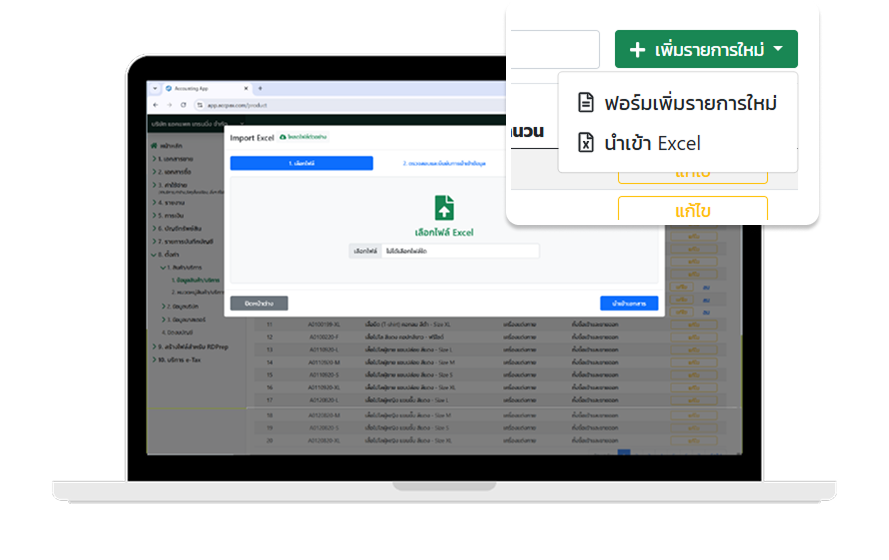This screenshot has height=560, width=889.
Task: Close the Accounting App tab
Action: (x=246, y=88)
